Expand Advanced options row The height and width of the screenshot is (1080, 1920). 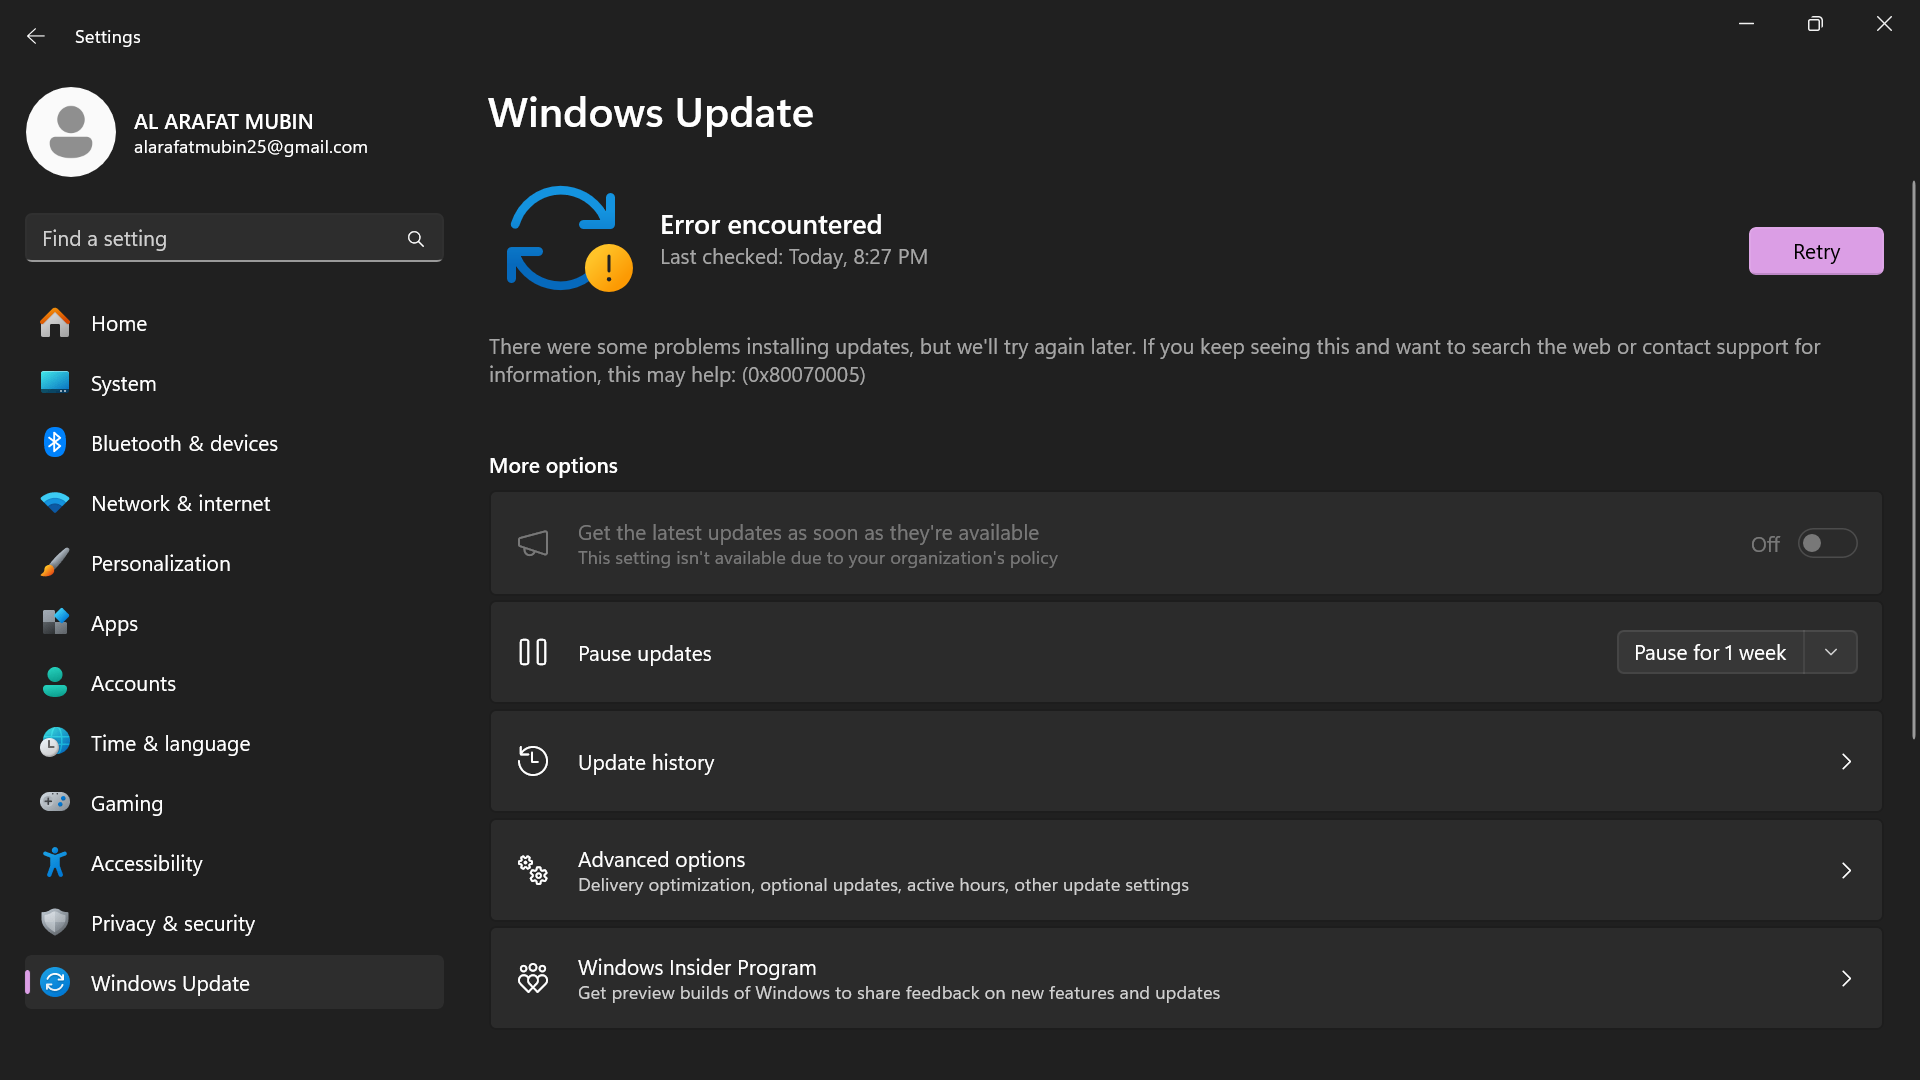pos(1186,870)
